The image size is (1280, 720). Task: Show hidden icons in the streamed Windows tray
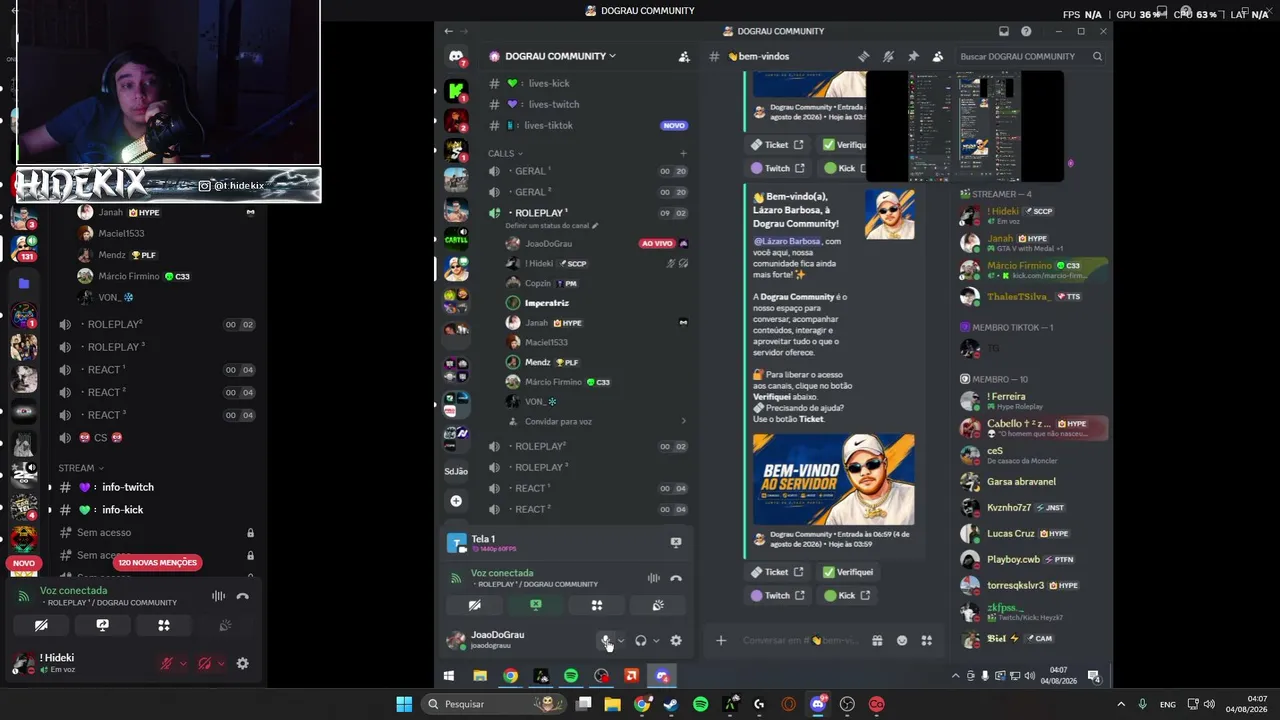957,676
